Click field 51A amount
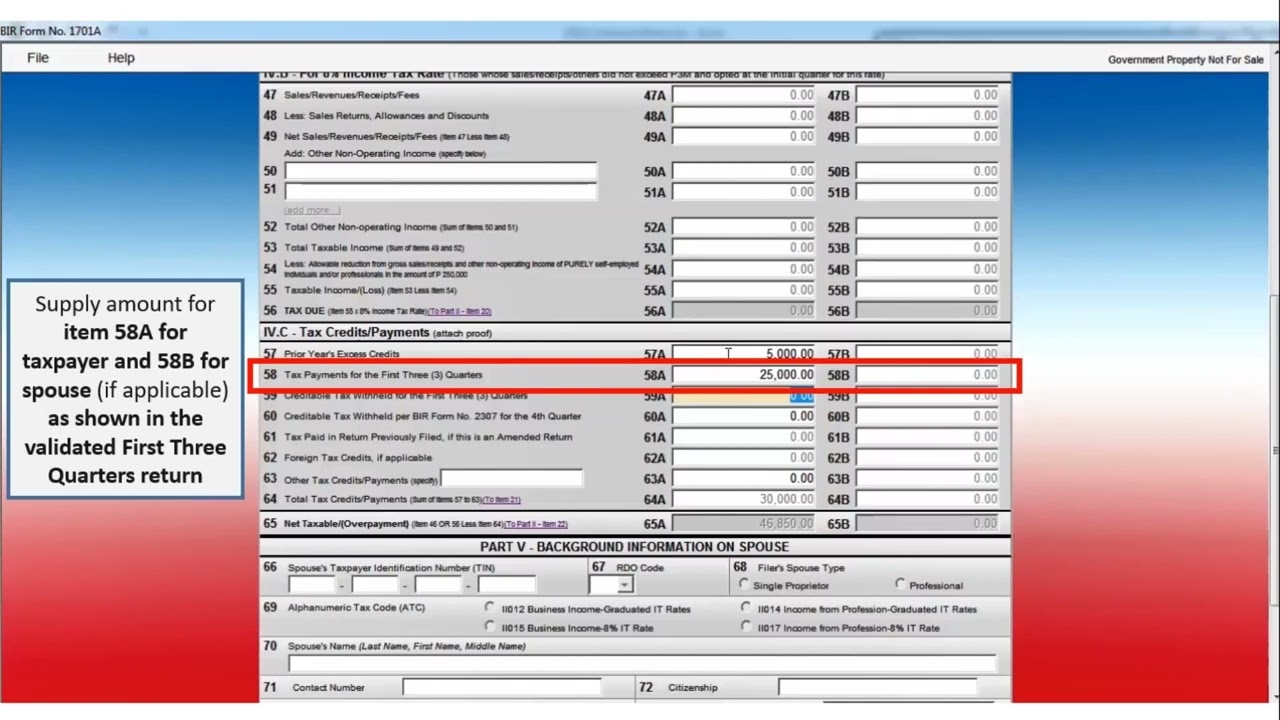This screenshot has width=1280, height=720. tap(745, 192)
